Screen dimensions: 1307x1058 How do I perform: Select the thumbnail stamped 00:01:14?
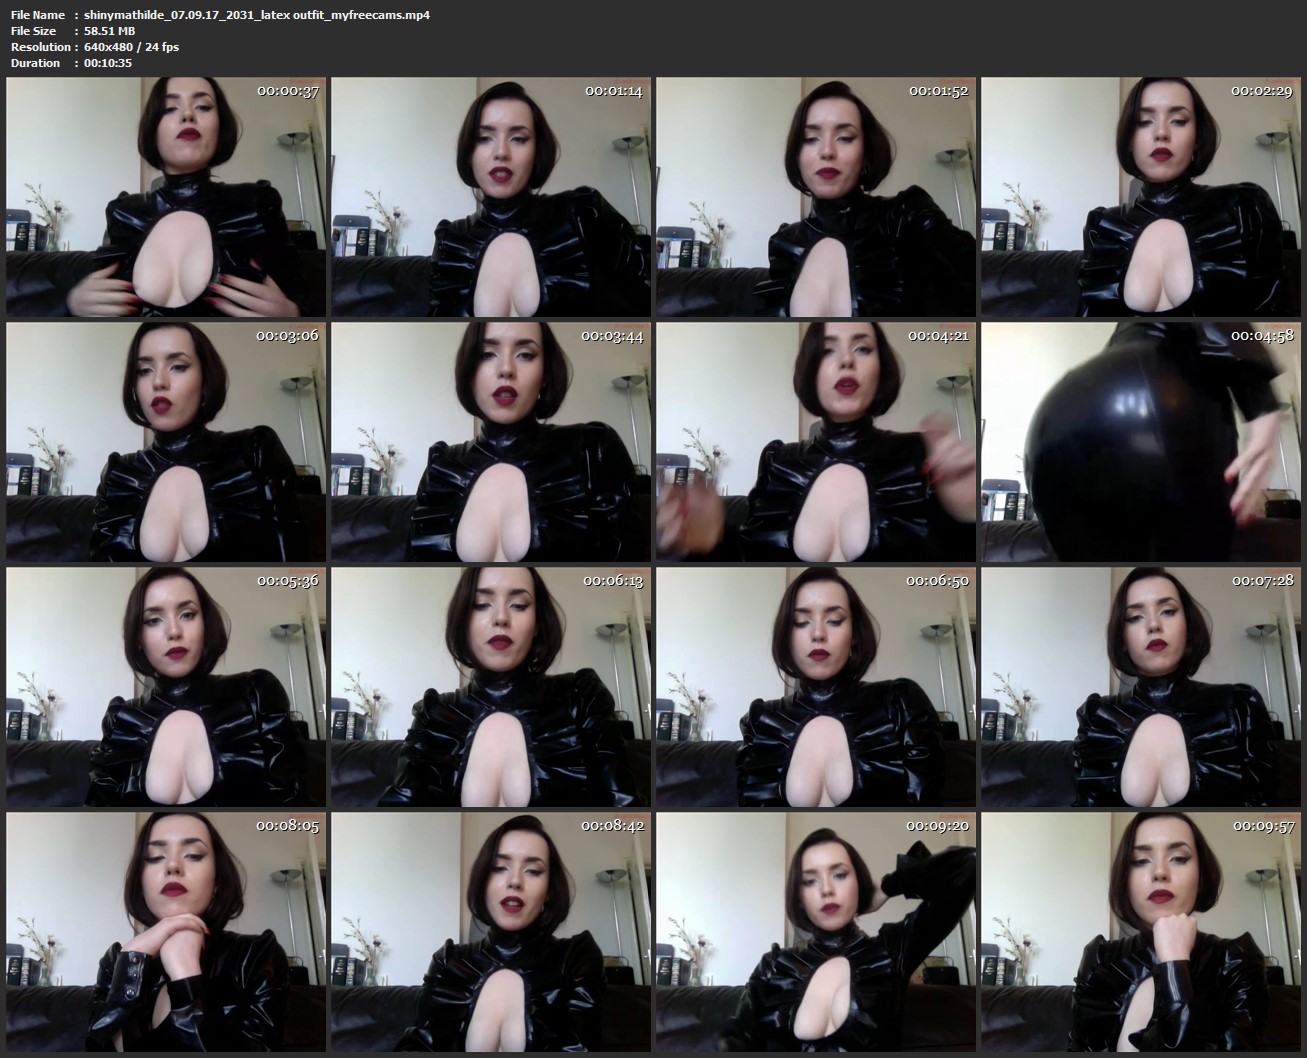point(491,197)
